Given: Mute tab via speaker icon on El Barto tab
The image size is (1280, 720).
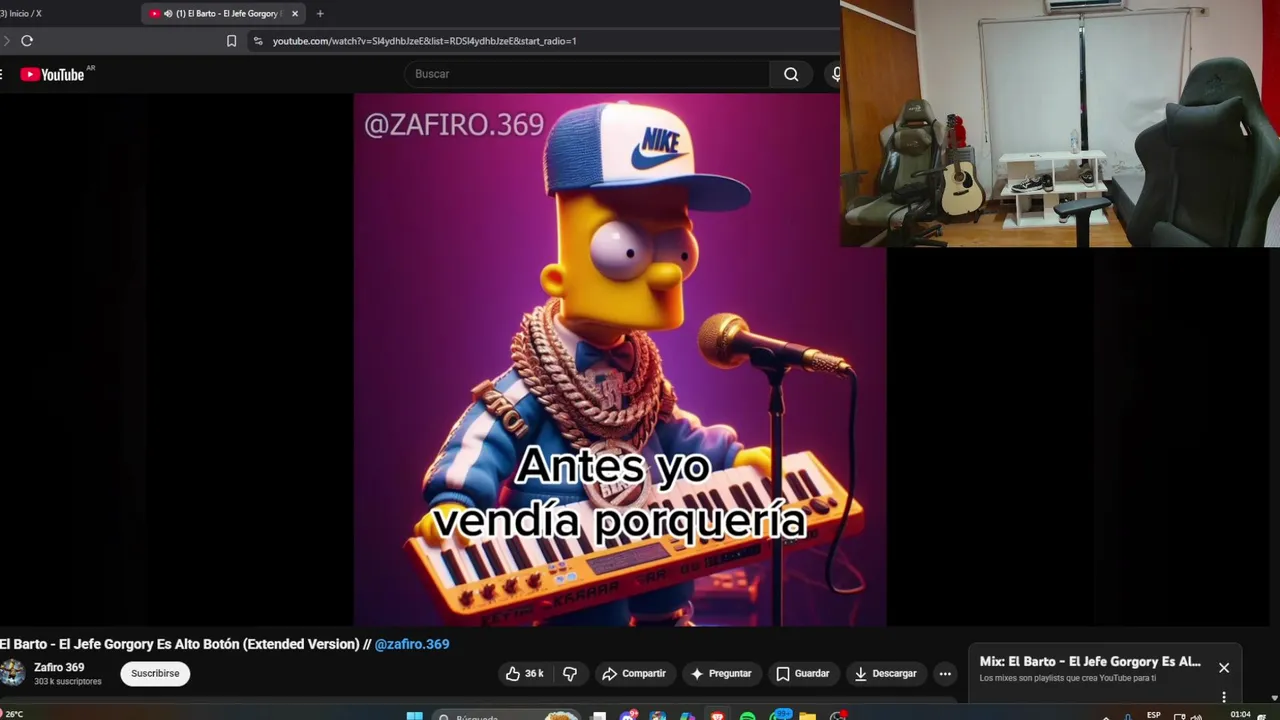Looking at the screenshot, I should 167,14.
